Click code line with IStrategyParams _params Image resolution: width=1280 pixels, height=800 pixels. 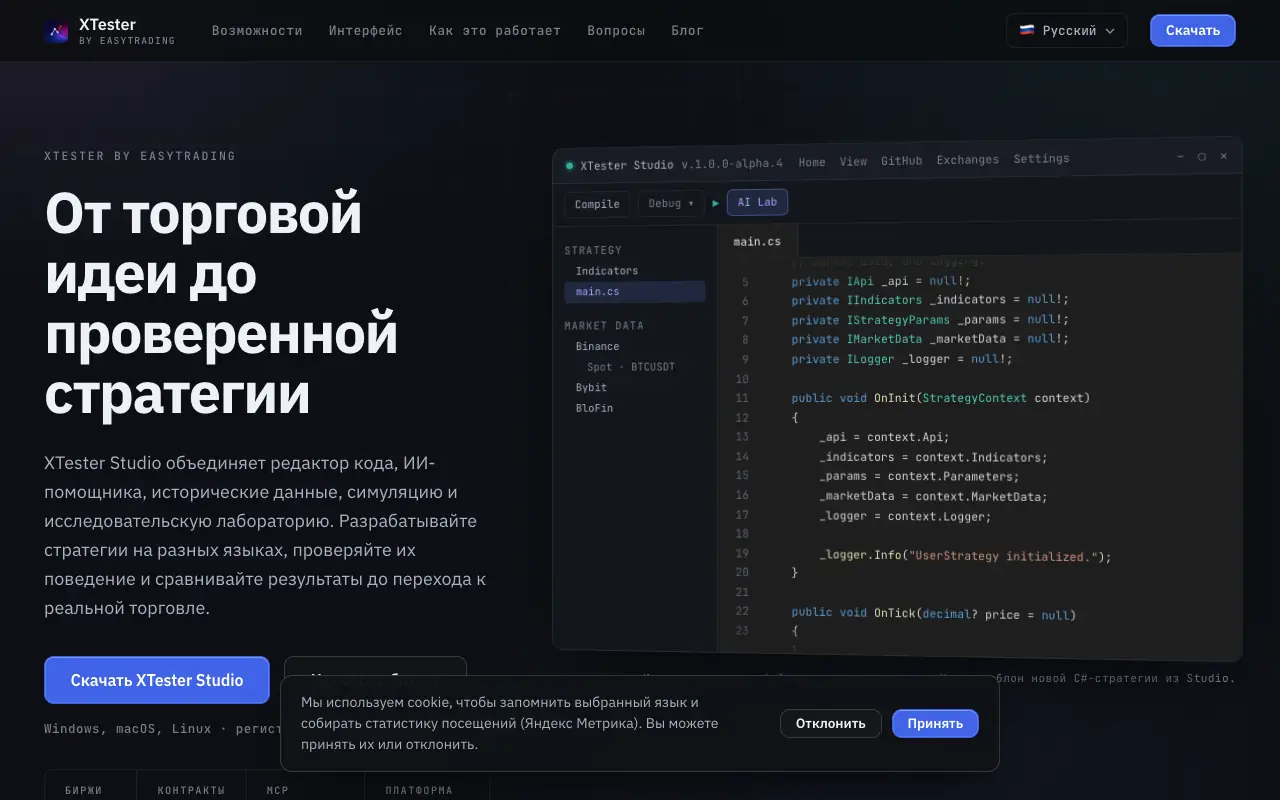coord(930,320)
